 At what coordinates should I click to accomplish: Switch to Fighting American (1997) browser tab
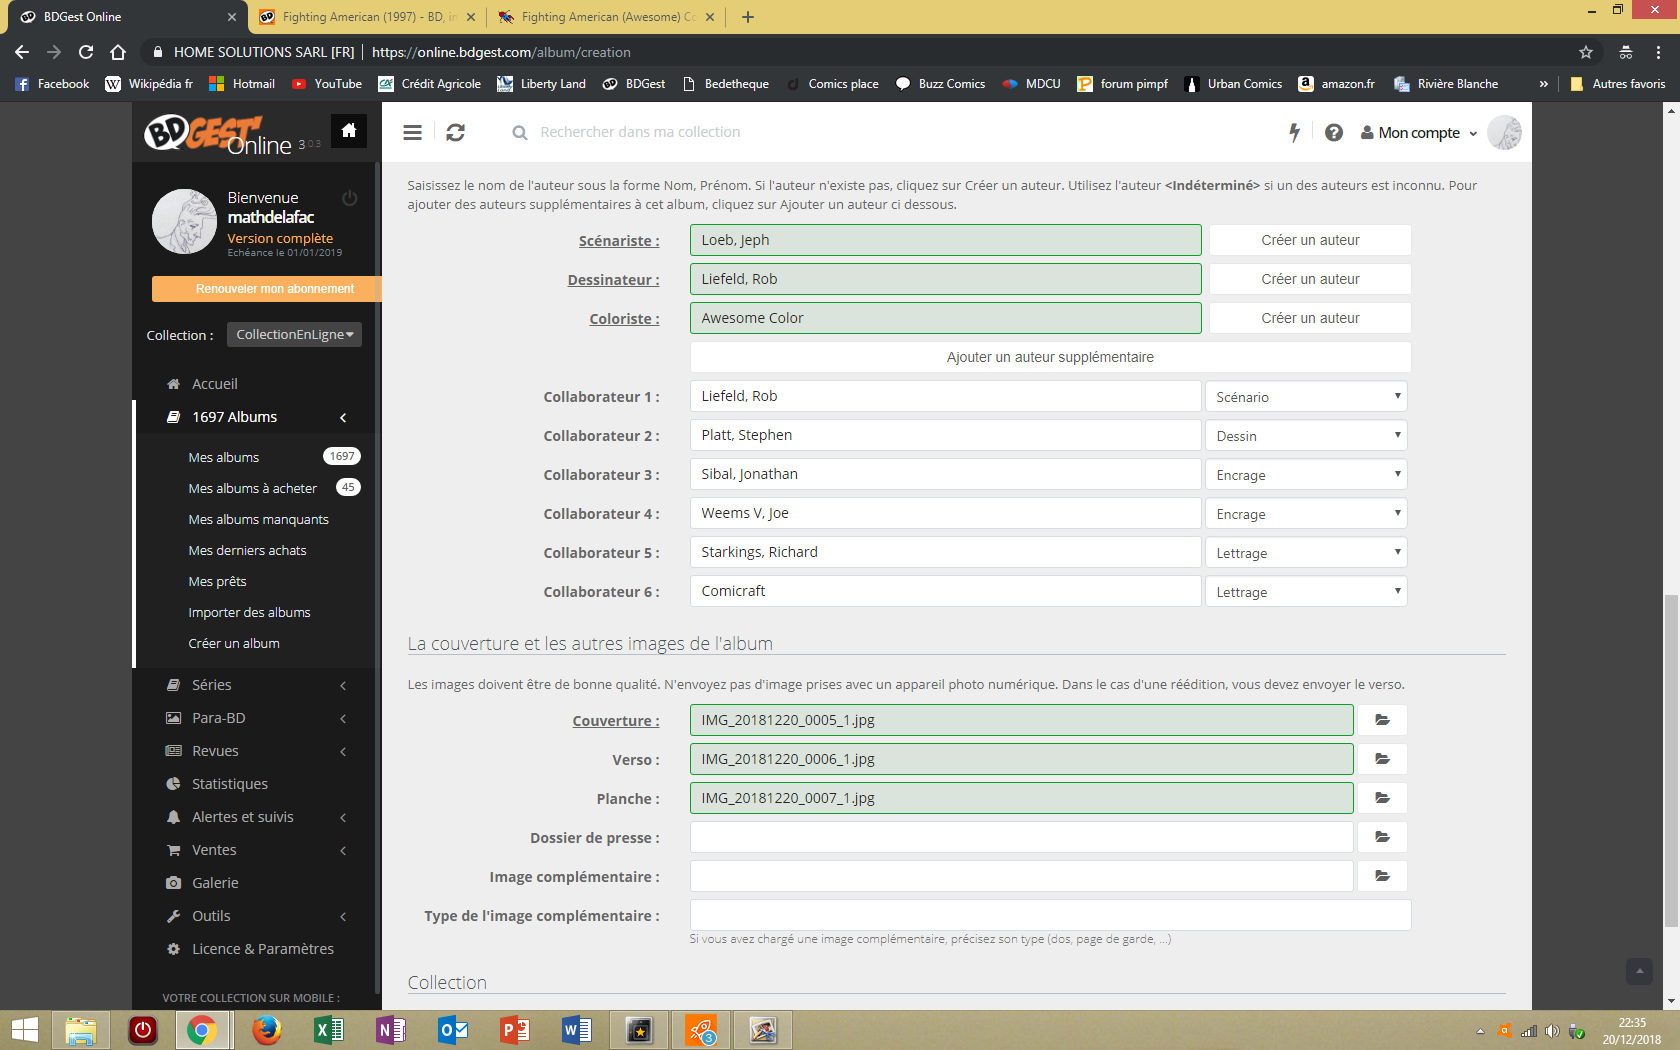click(363, 17)
